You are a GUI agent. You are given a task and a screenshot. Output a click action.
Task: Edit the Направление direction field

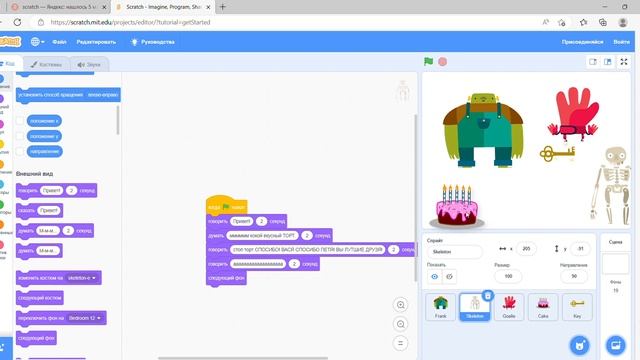coord(574,276)
